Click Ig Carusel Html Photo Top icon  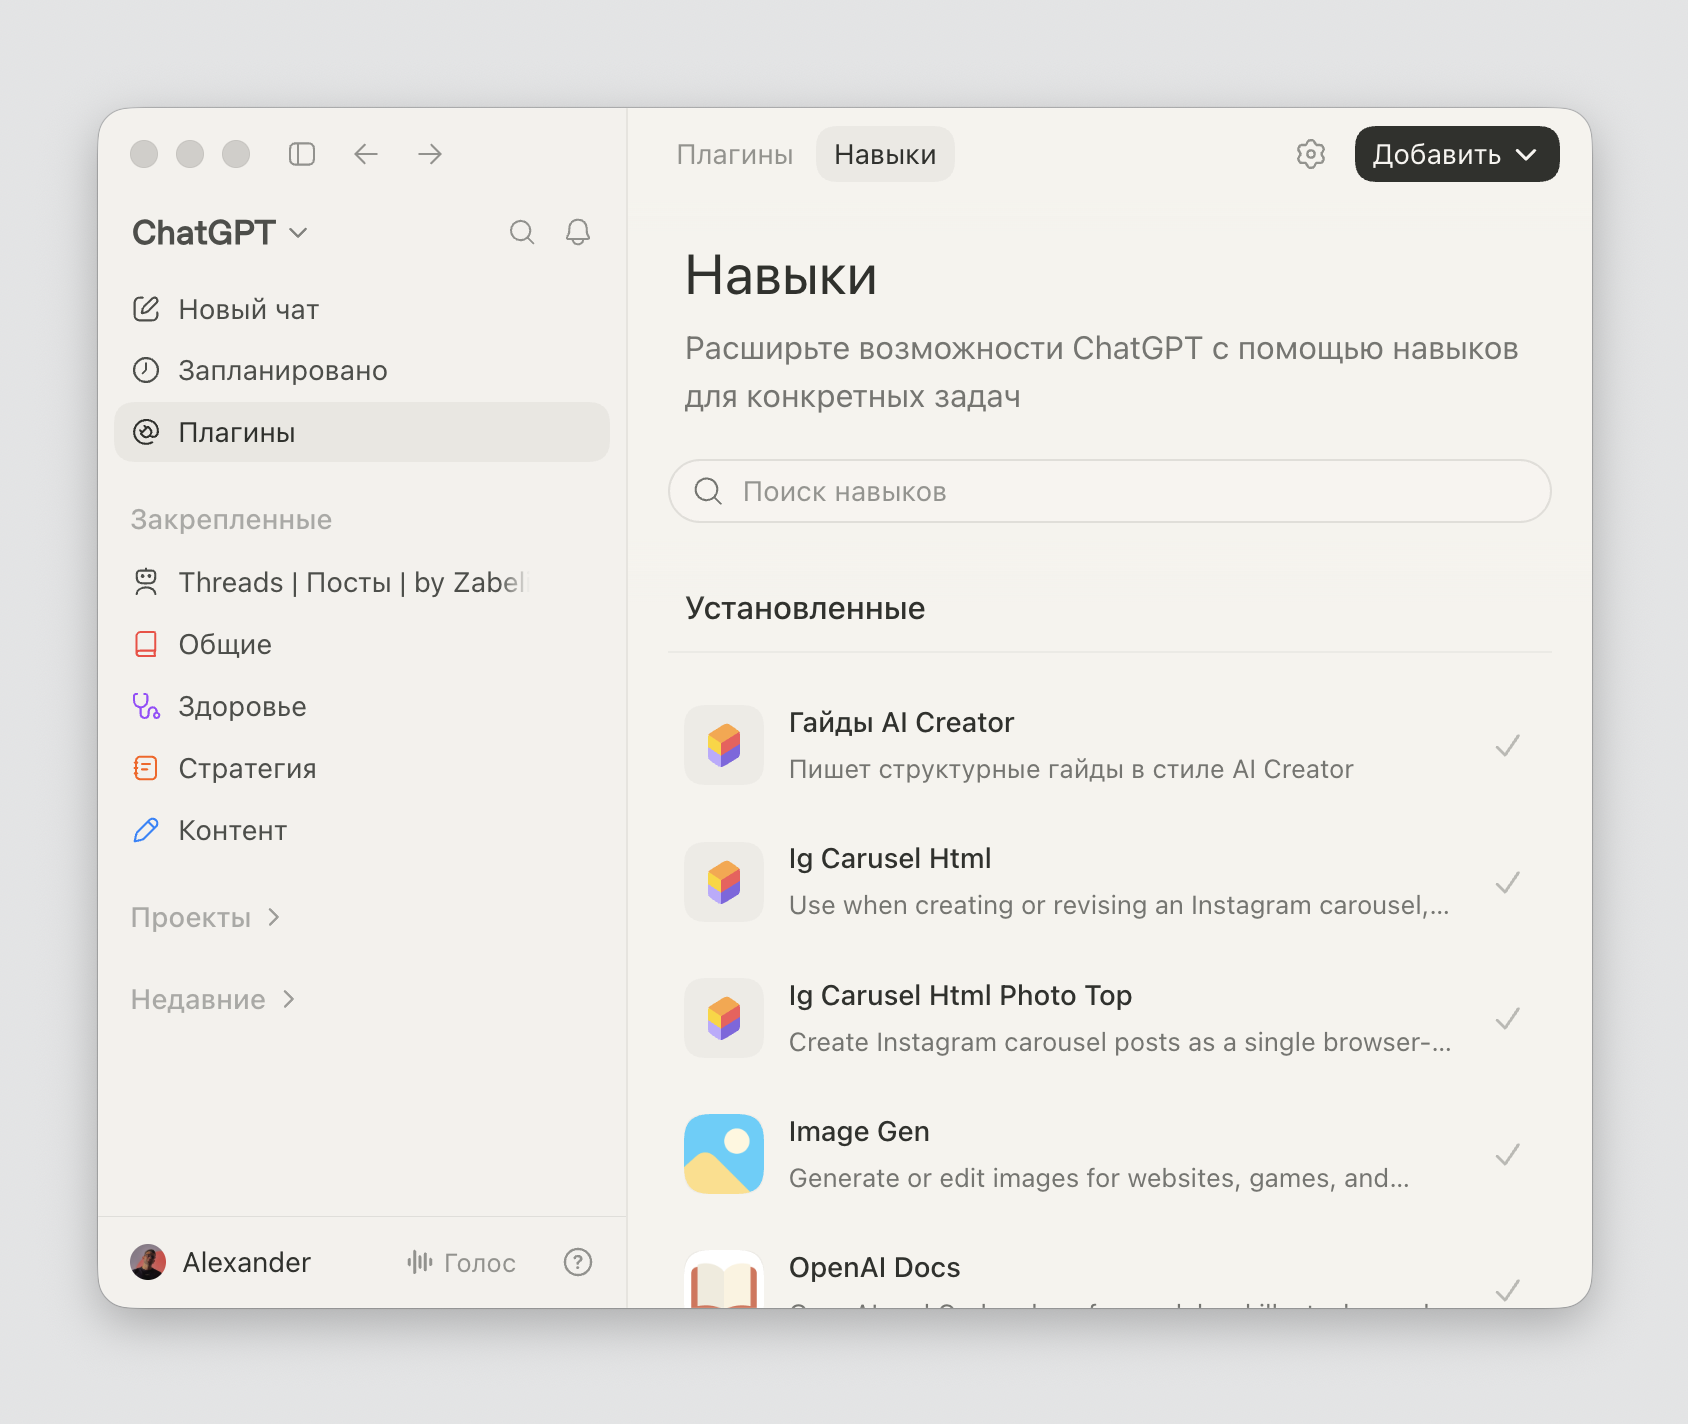[x=724, y=1018]
